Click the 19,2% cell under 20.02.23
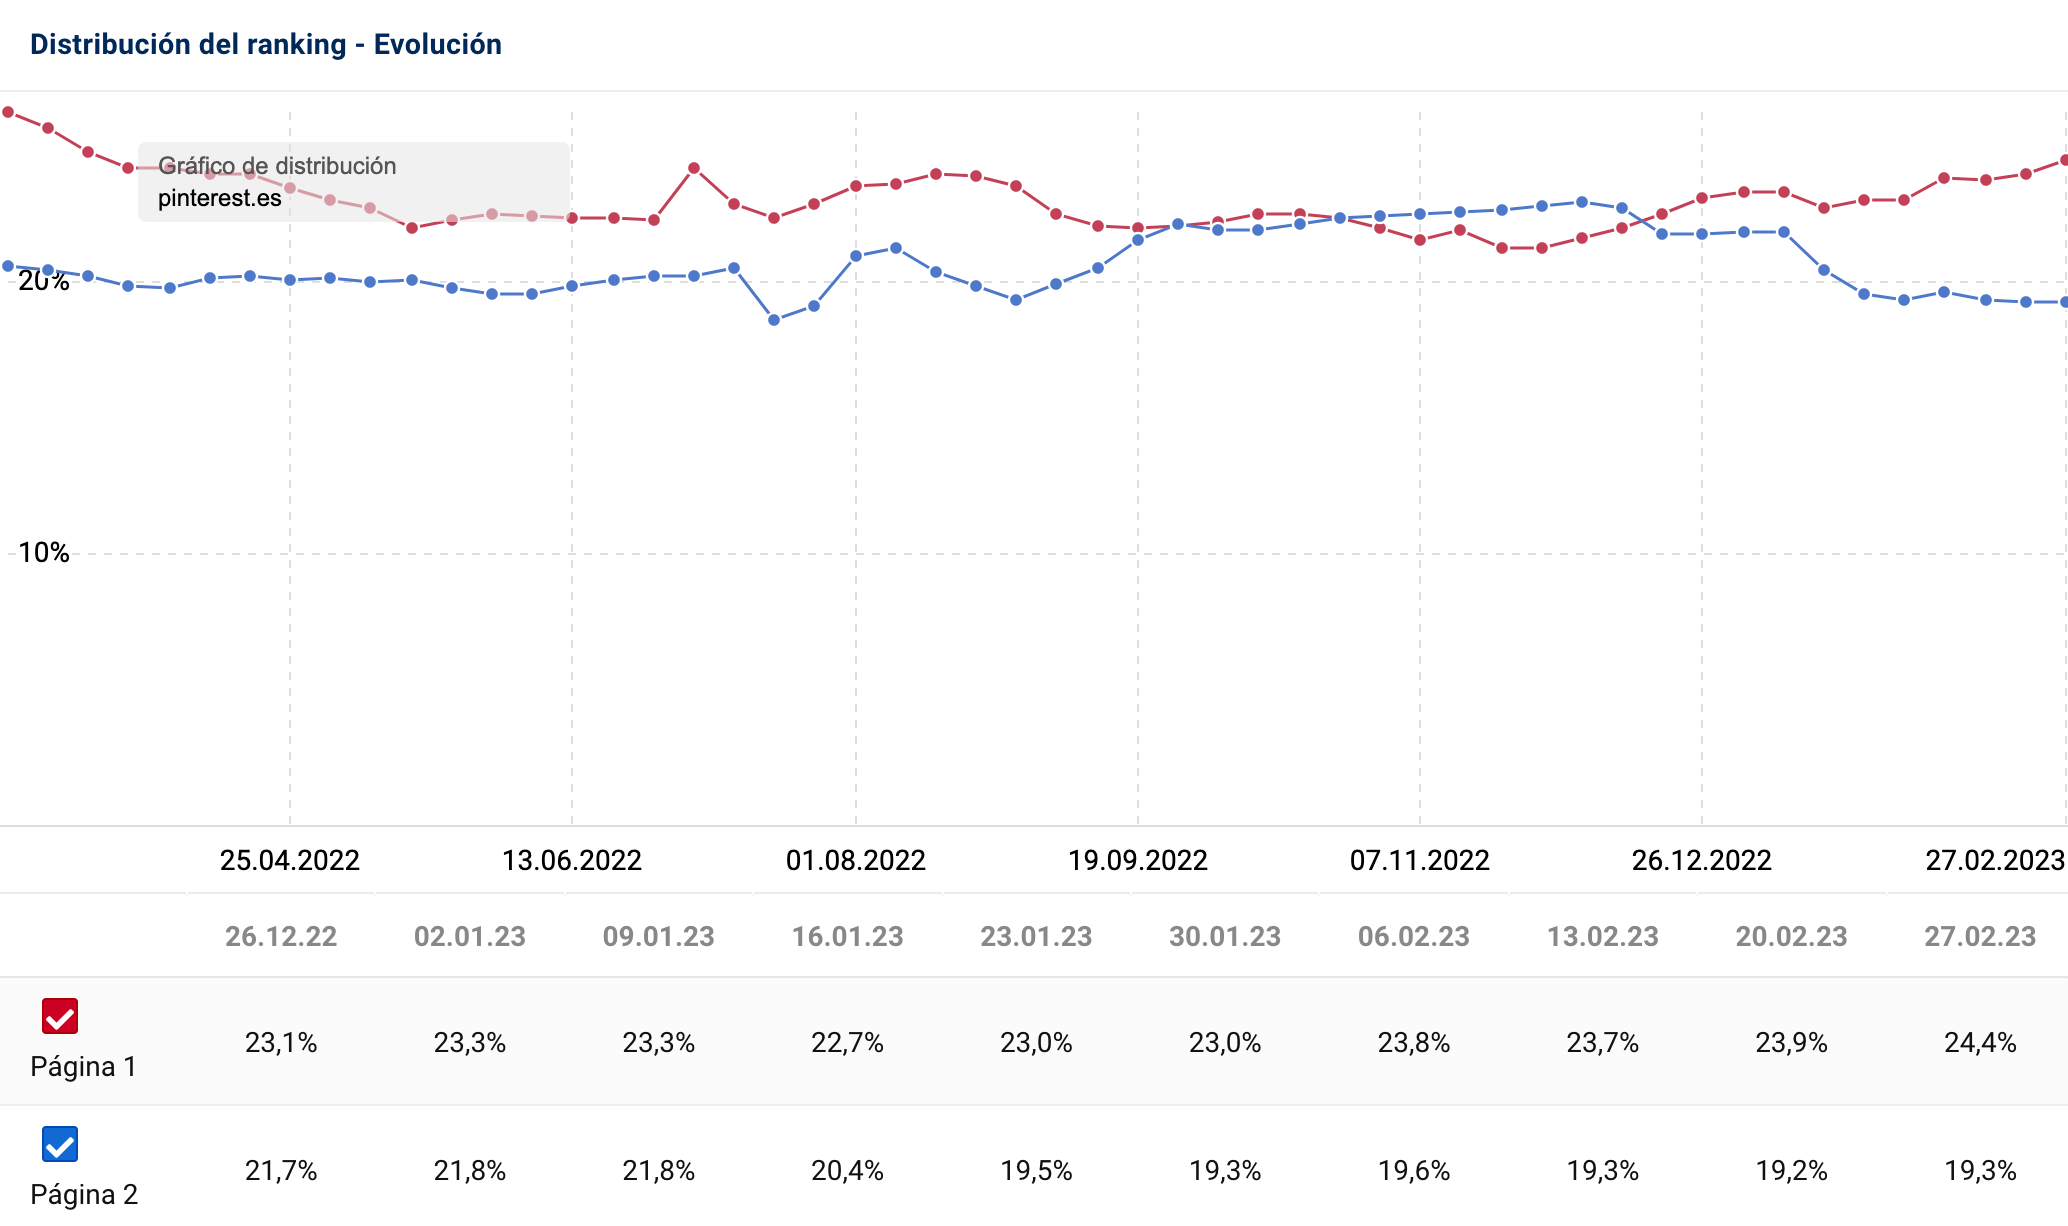This screenshot has height=1226, width=2068. tap(1791, 1171)
